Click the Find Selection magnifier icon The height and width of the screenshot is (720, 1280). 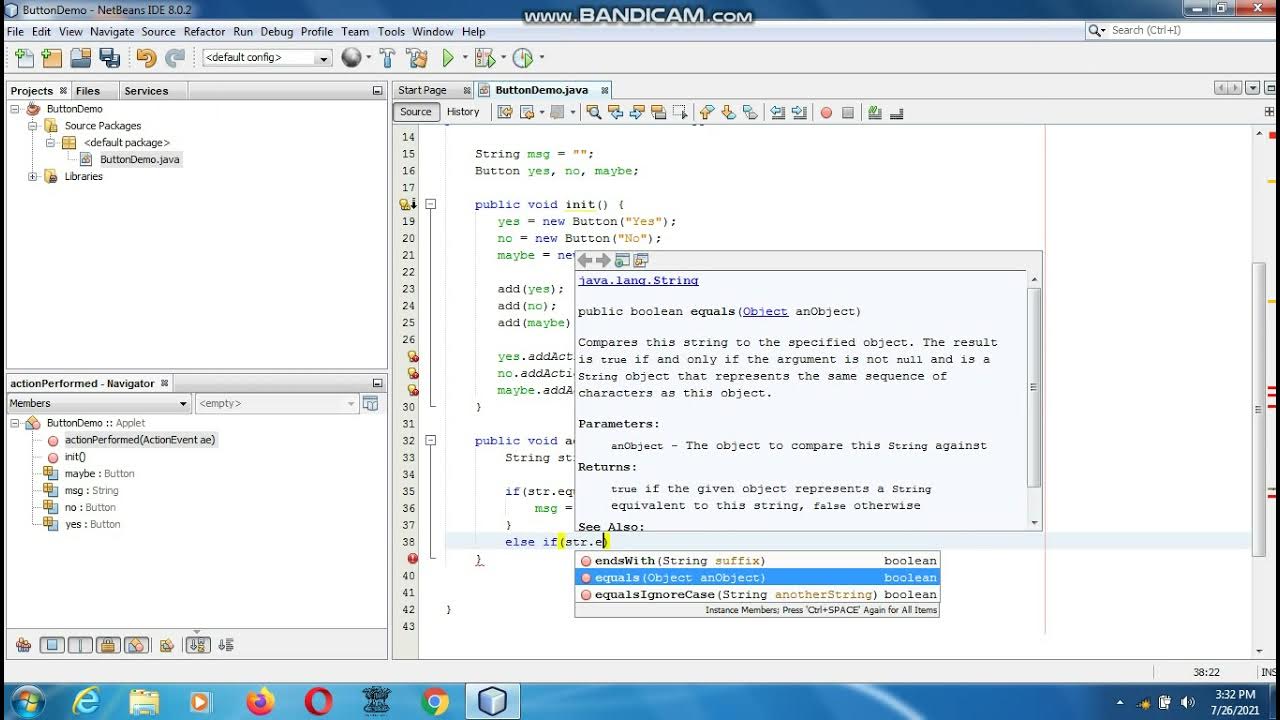click(x=594, y=112)
